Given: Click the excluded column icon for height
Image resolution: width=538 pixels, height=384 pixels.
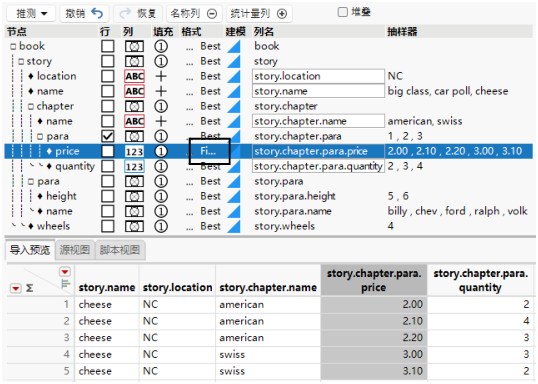Looking at the screenshot, I should [134, 196].
